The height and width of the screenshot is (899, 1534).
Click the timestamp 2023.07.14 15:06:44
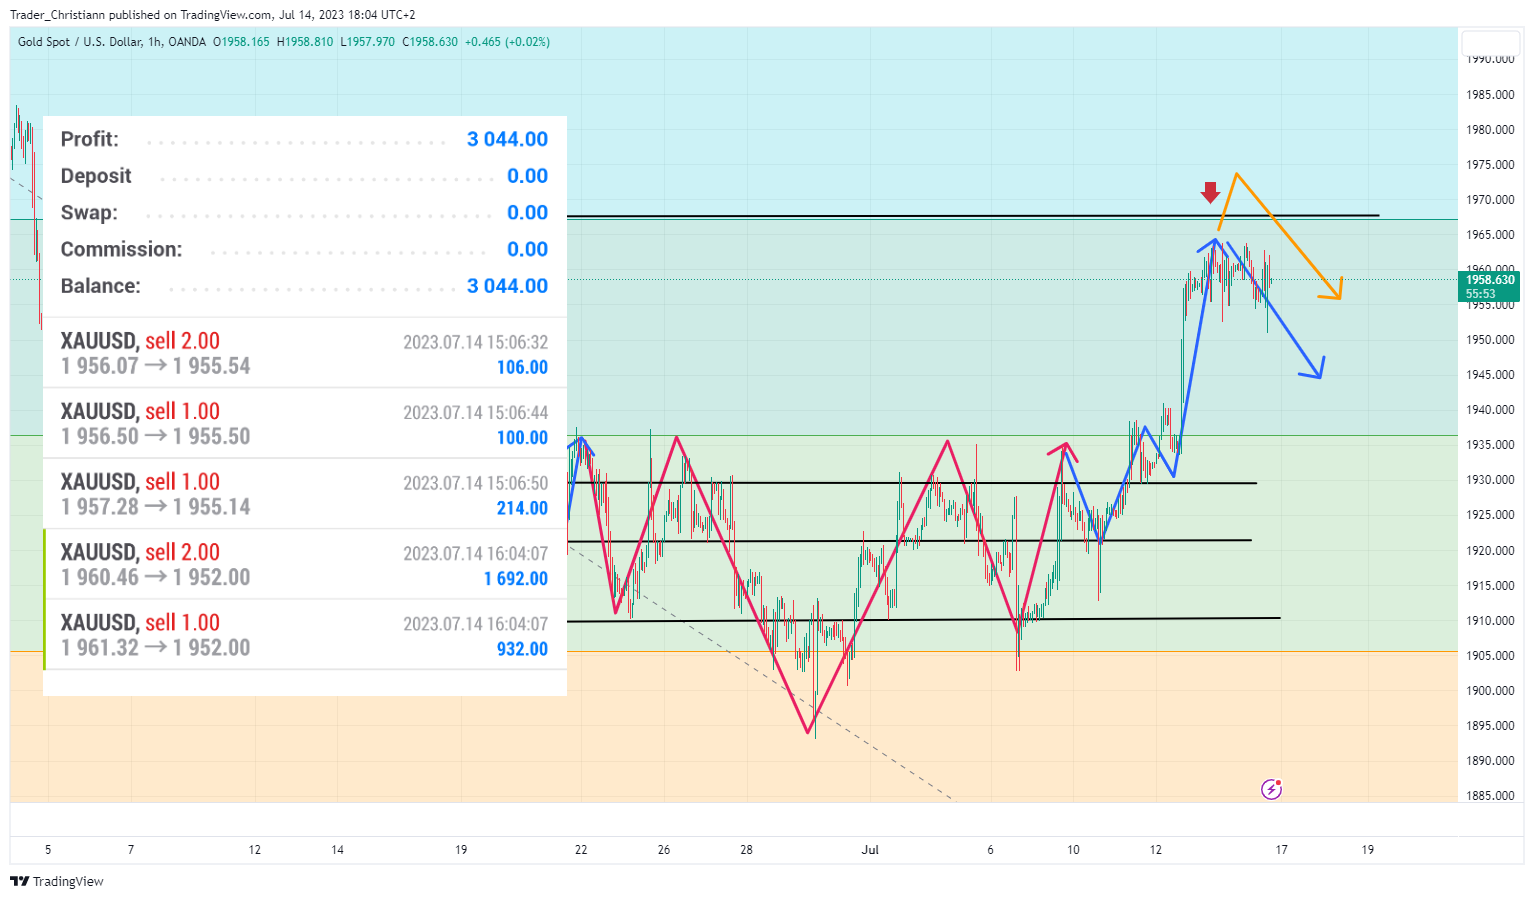tap(476, 412)
